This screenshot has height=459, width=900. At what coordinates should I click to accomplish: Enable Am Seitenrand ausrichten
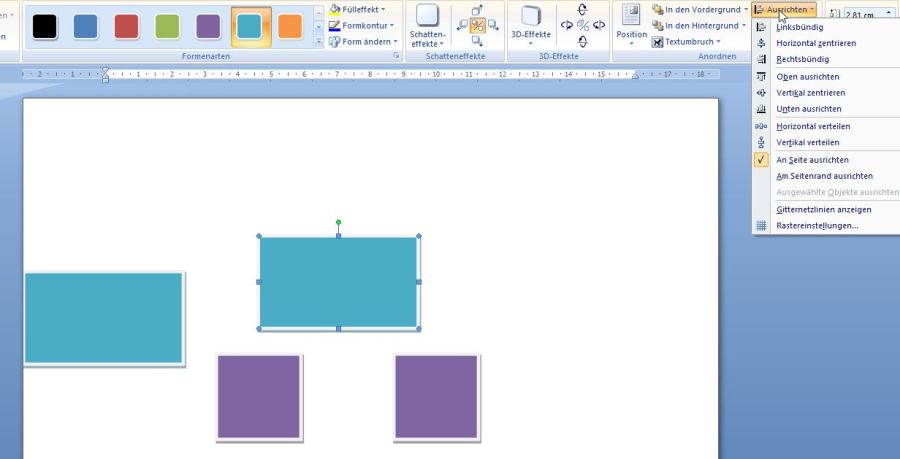(826, 176)
